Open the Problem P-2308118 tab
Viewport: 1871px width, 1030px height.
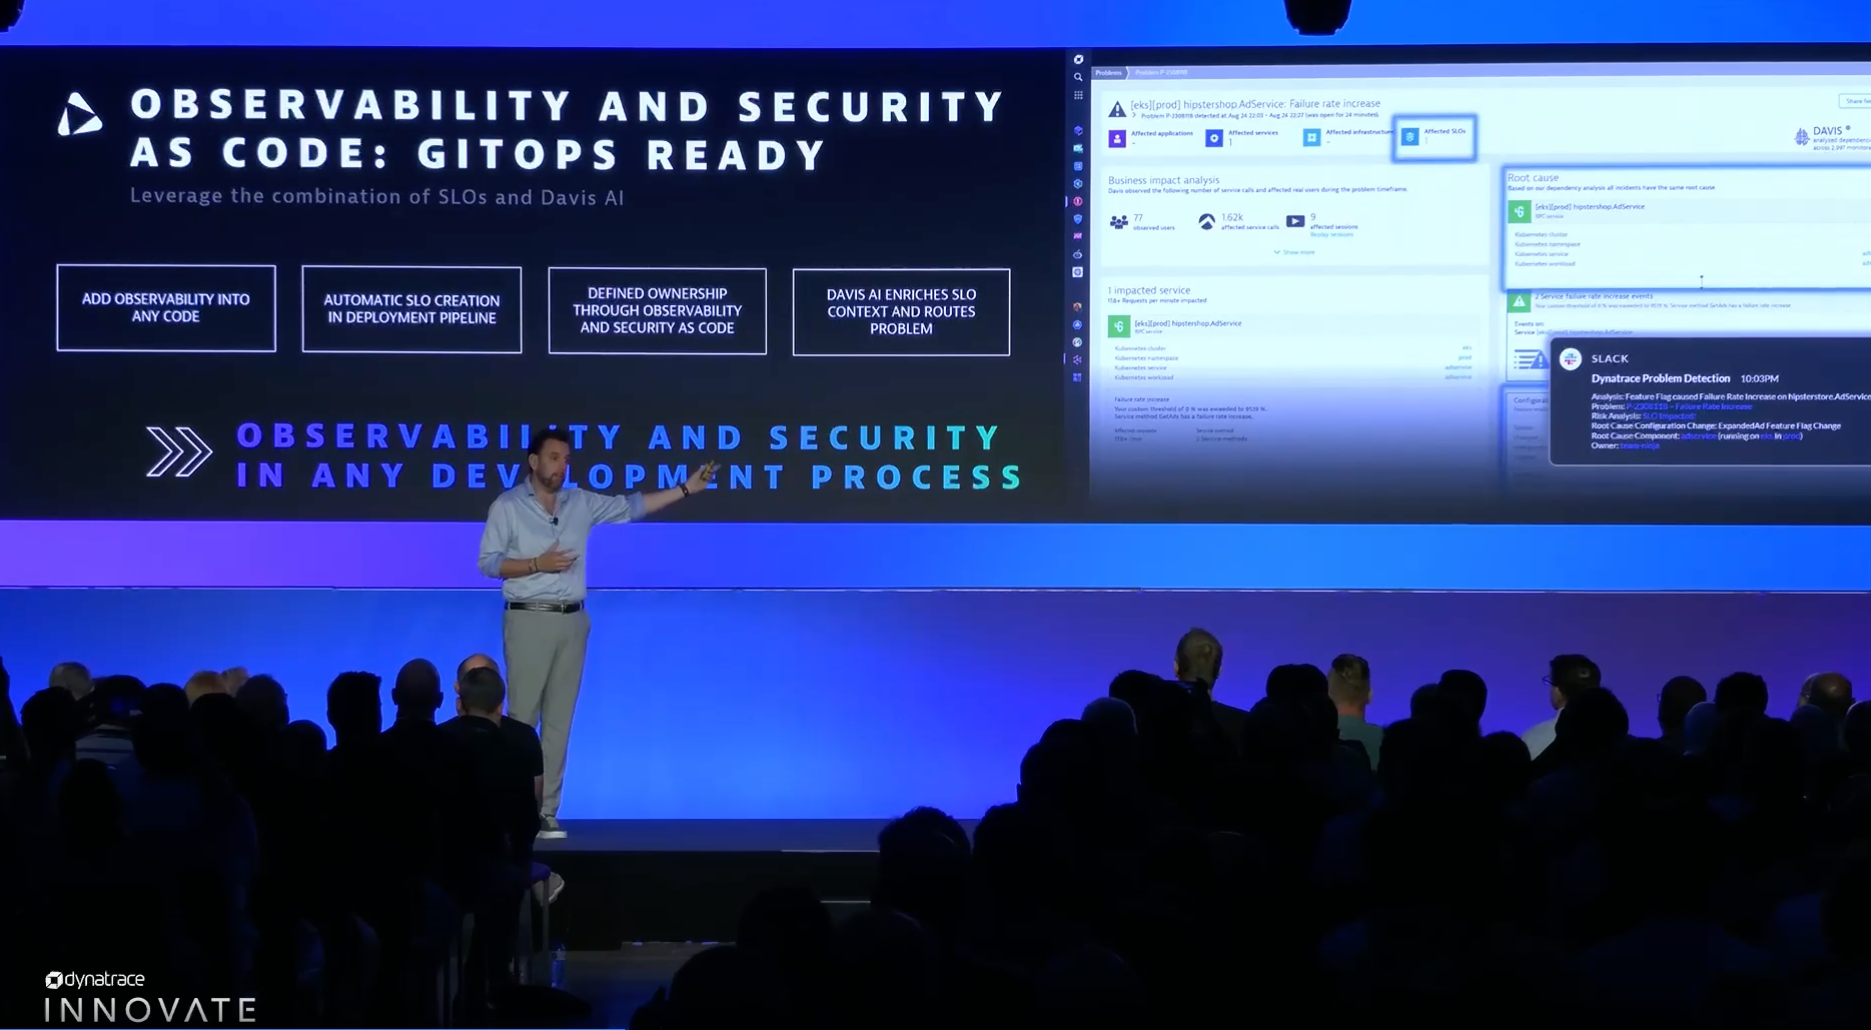[x=1160, y=72]
